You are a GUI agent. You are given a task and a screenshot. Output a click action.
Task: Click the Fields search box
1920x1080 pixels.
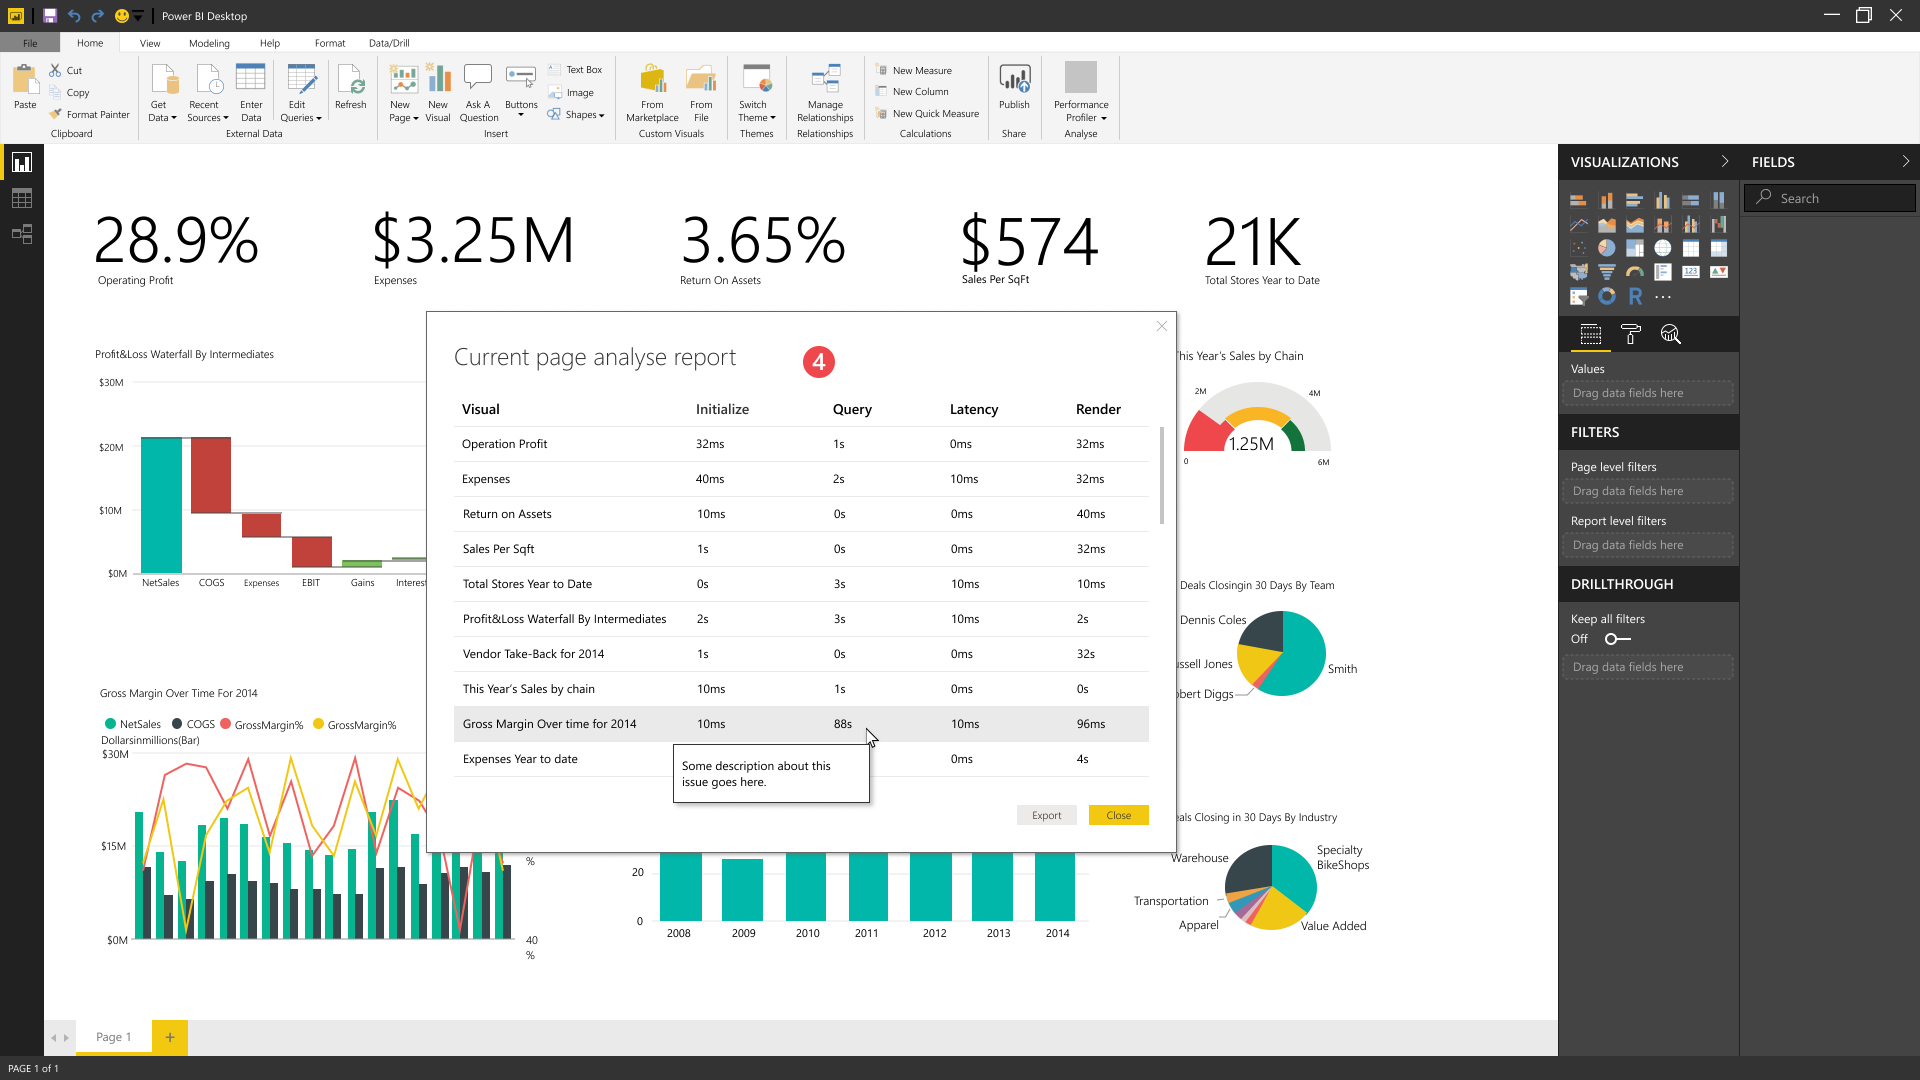click(1830, 198)
